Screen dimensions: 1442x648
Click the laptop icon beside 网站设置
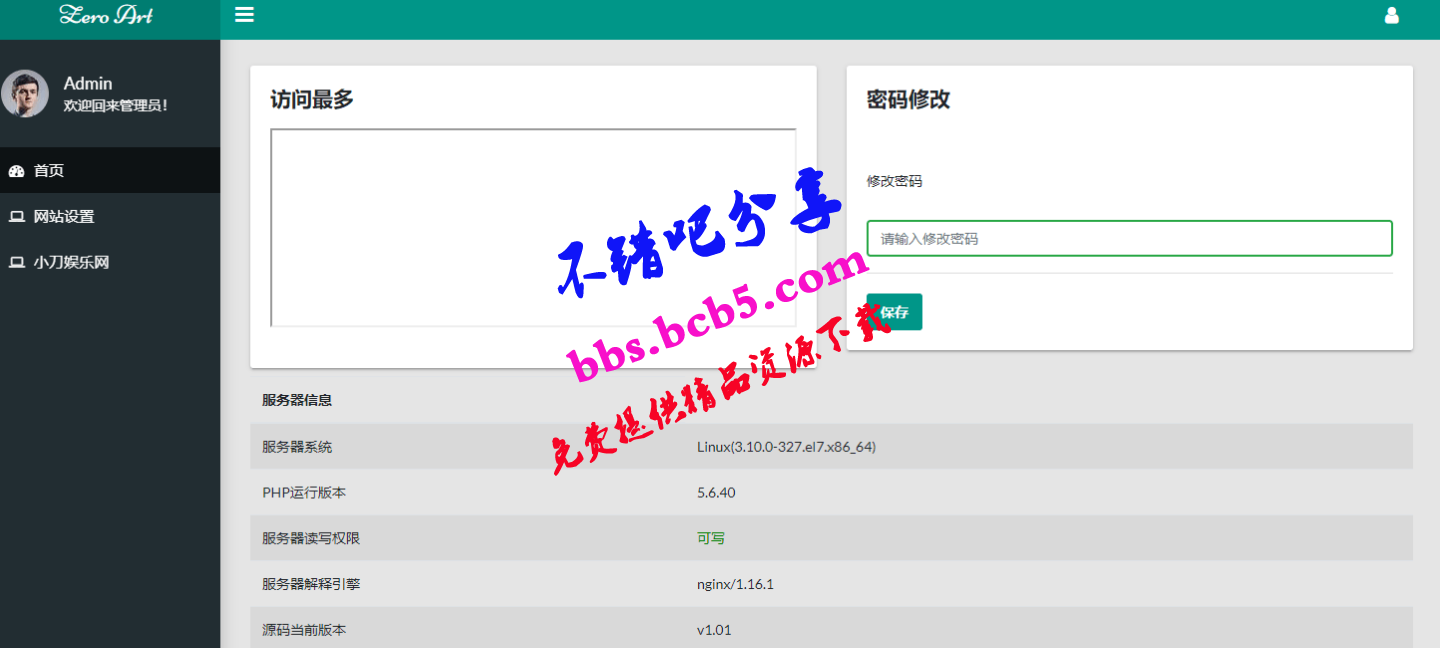tap(16, 217)
